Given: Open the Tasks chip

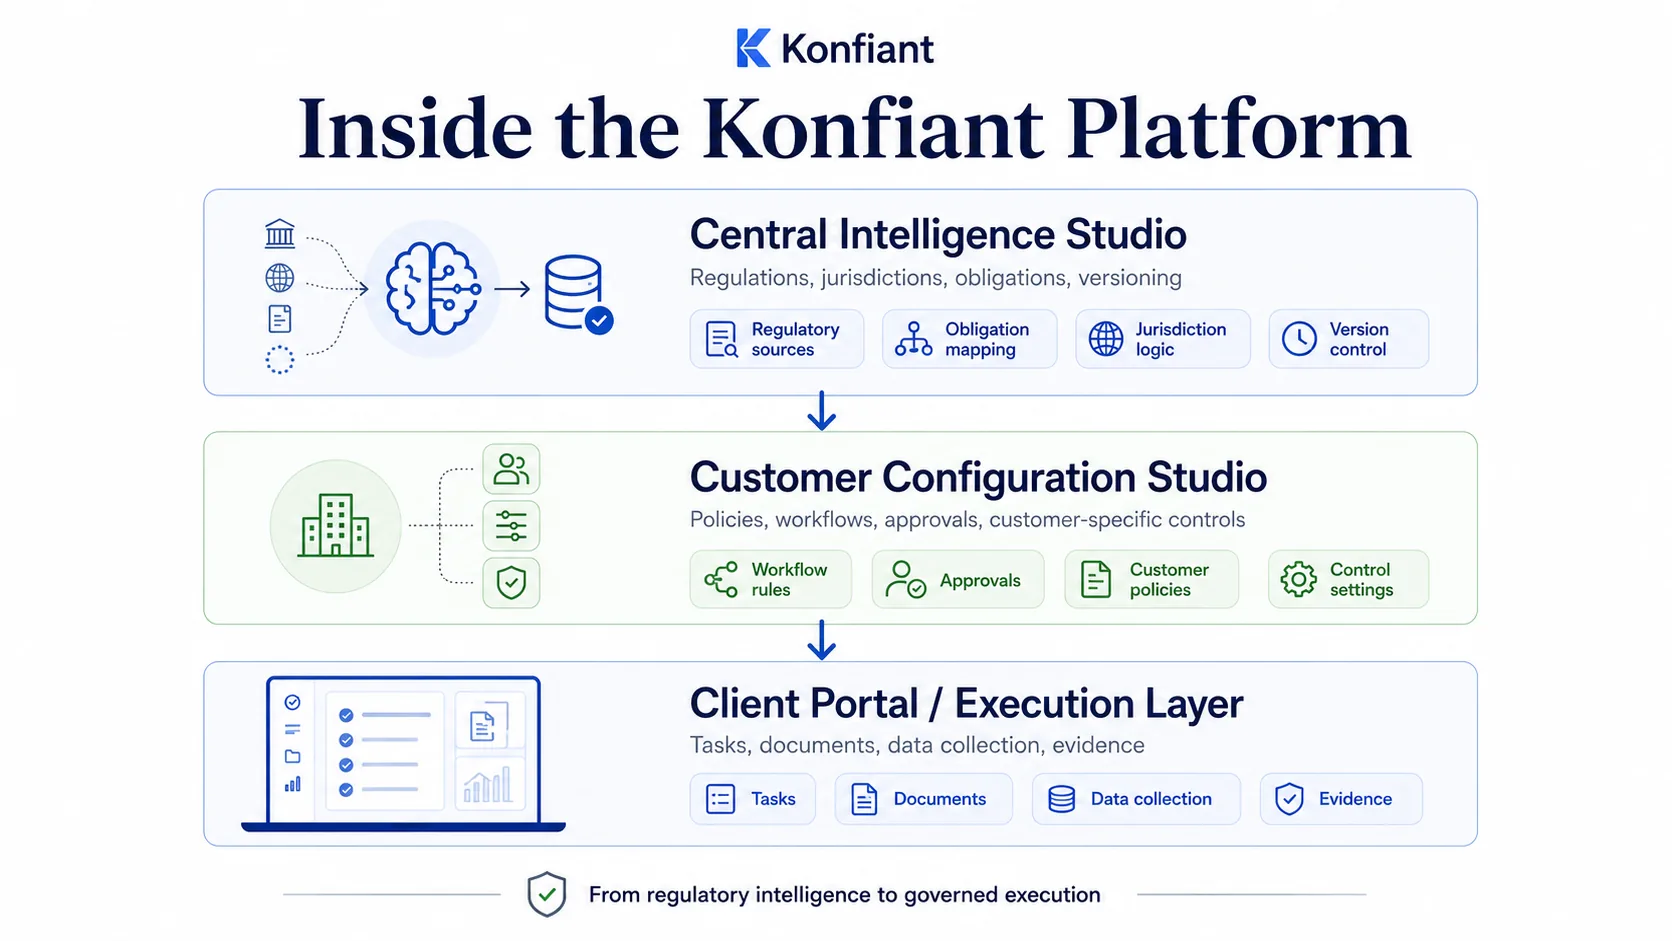Looking at the screenshot, I should pyautogui.click(x=753, y=799).
